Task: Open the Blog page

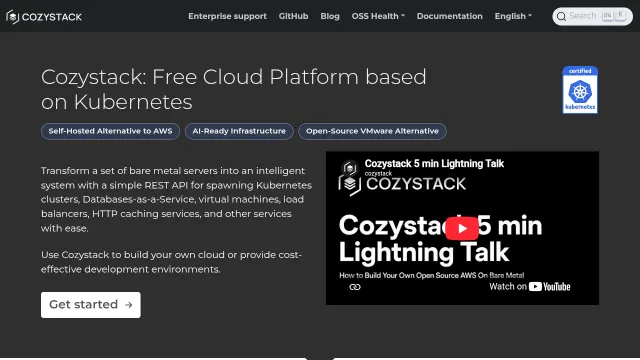Action: point(330,16)
